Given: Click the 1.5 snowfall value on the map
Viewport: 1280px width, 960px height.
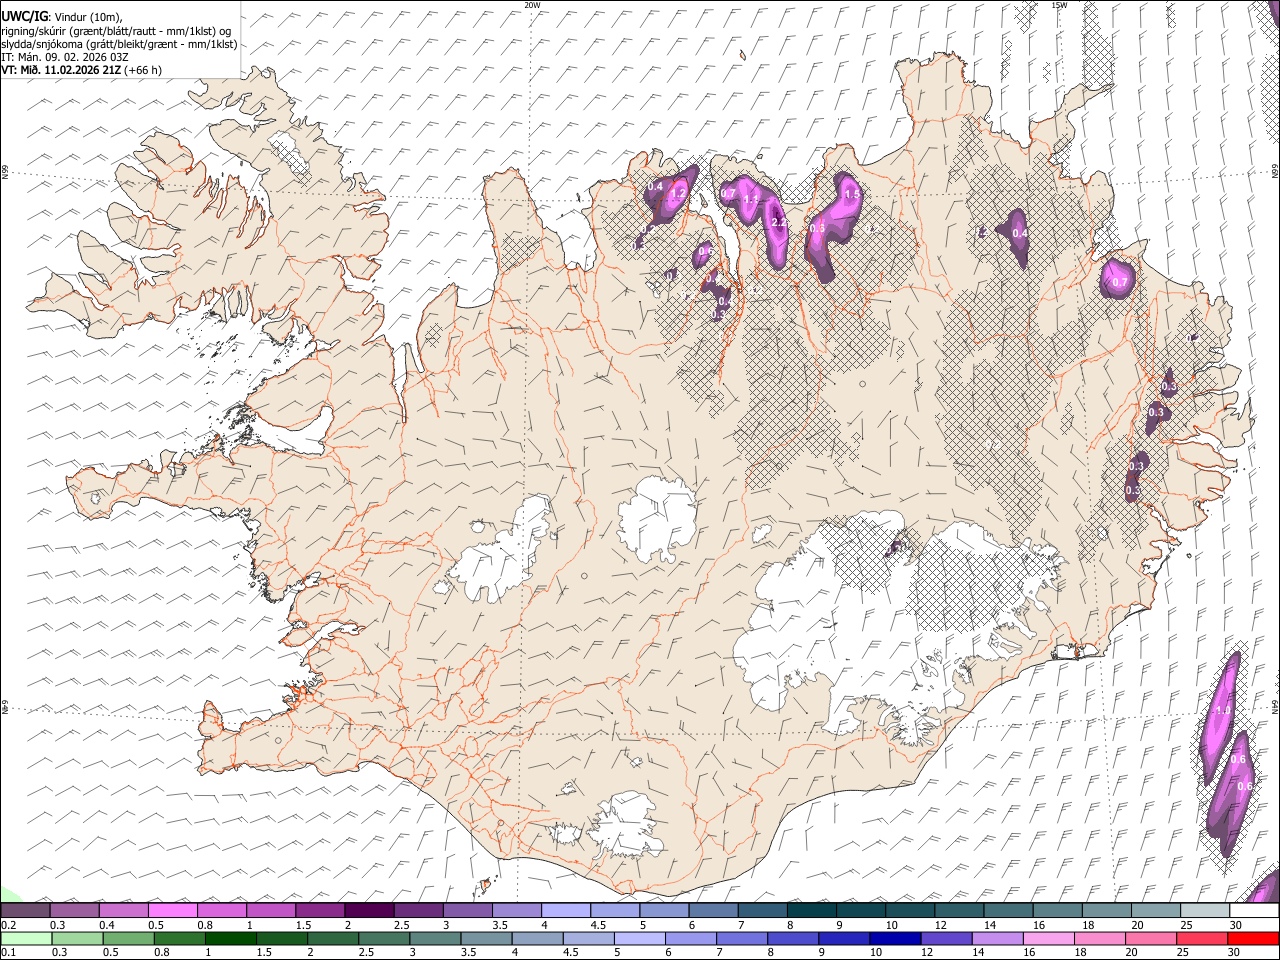Looking at the screenshot, I should point(852,194).
